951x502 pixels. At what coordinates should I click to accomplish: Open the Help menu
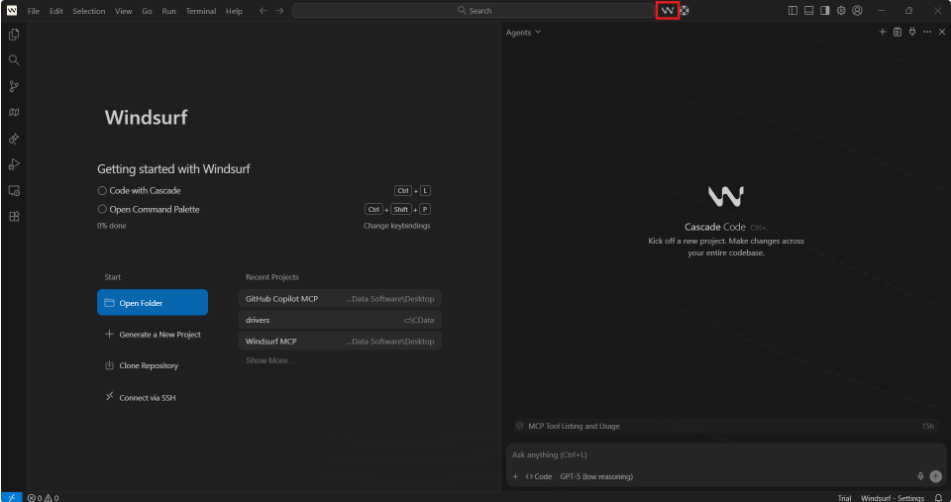tap(234, 11)
